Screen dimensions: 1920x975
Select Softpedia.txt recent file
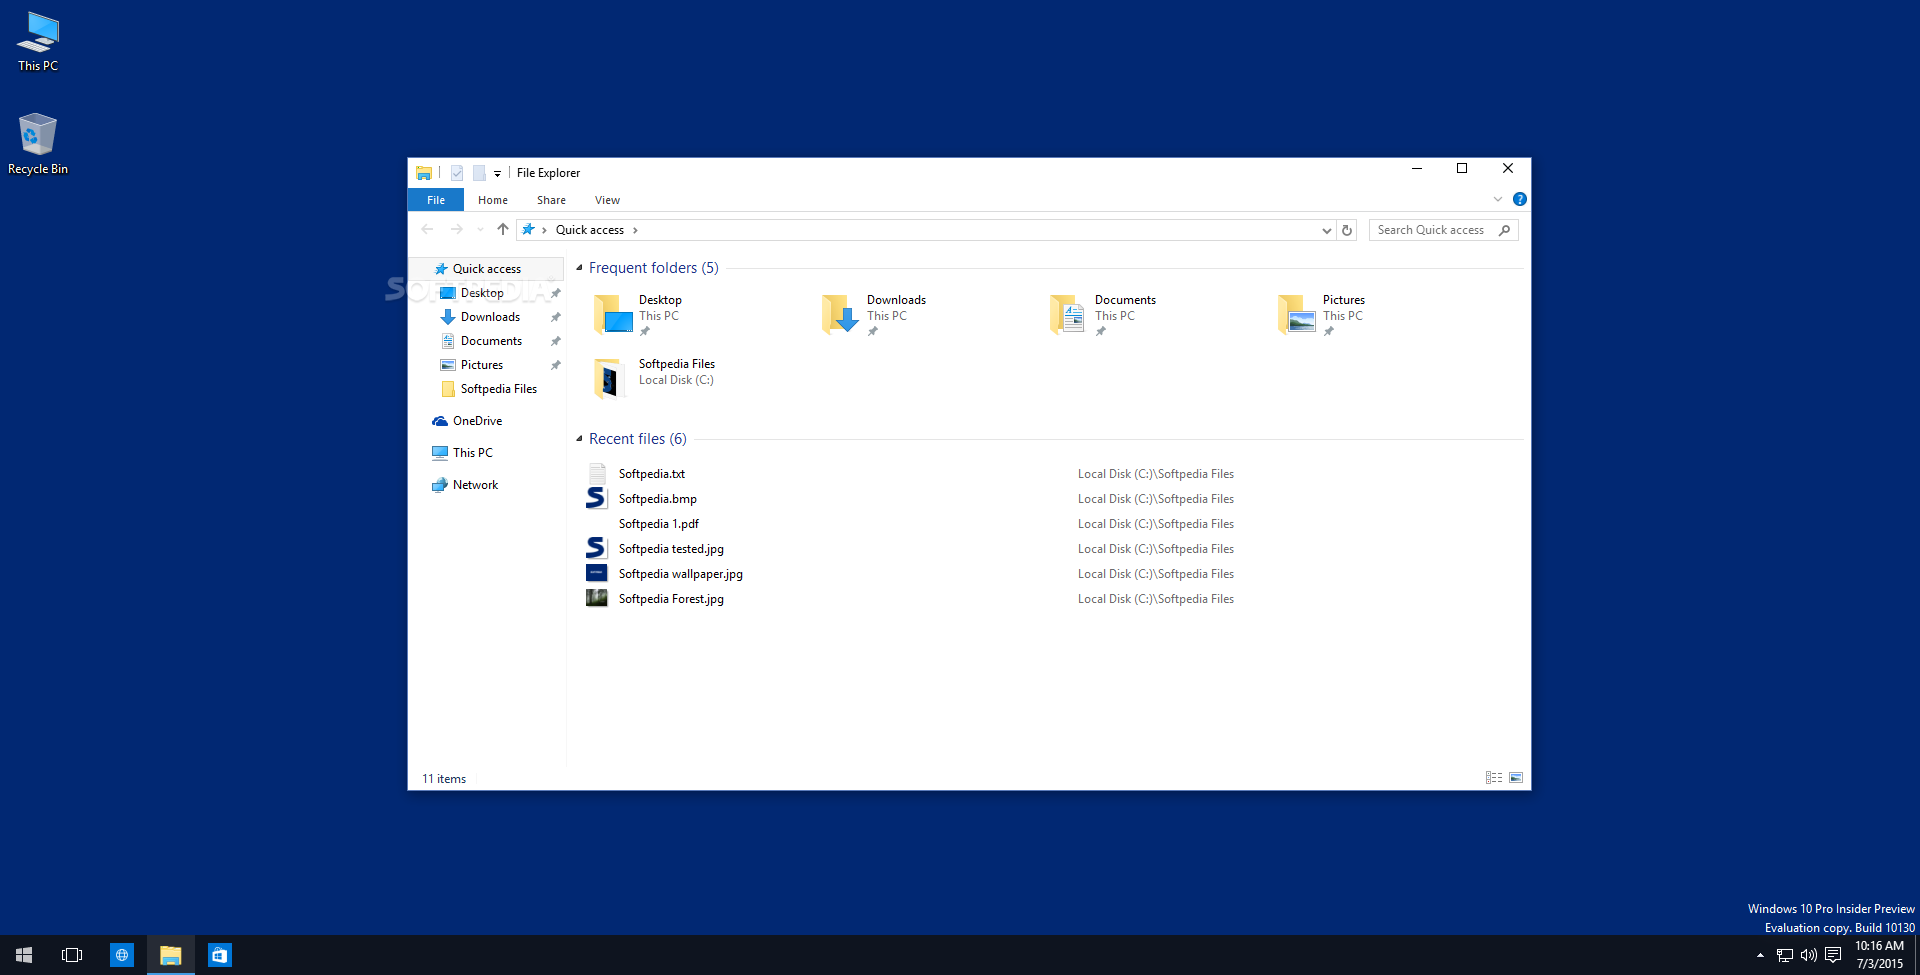click(651, 474)
